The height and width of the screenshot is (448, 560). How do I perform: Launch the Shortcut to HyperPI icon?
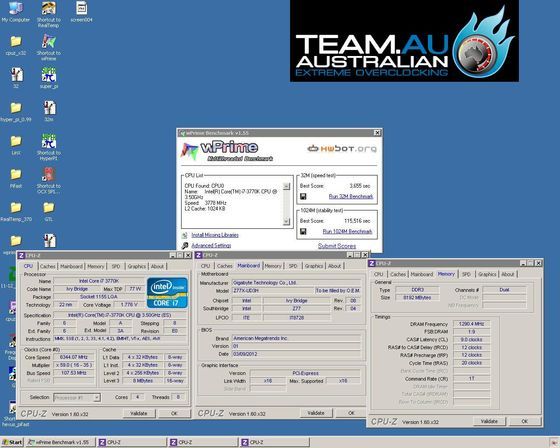[49, 147]
